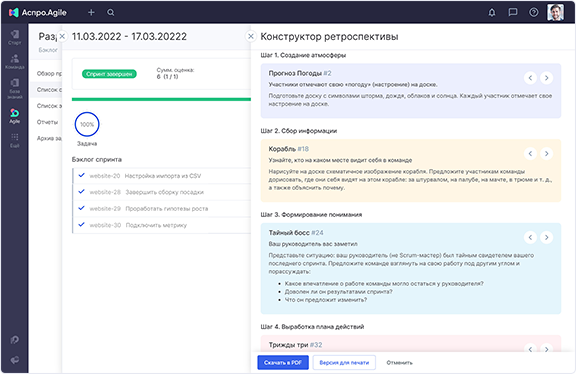Click activity title Корабль #18
The image size is (576, 374).
coord(288,149)
